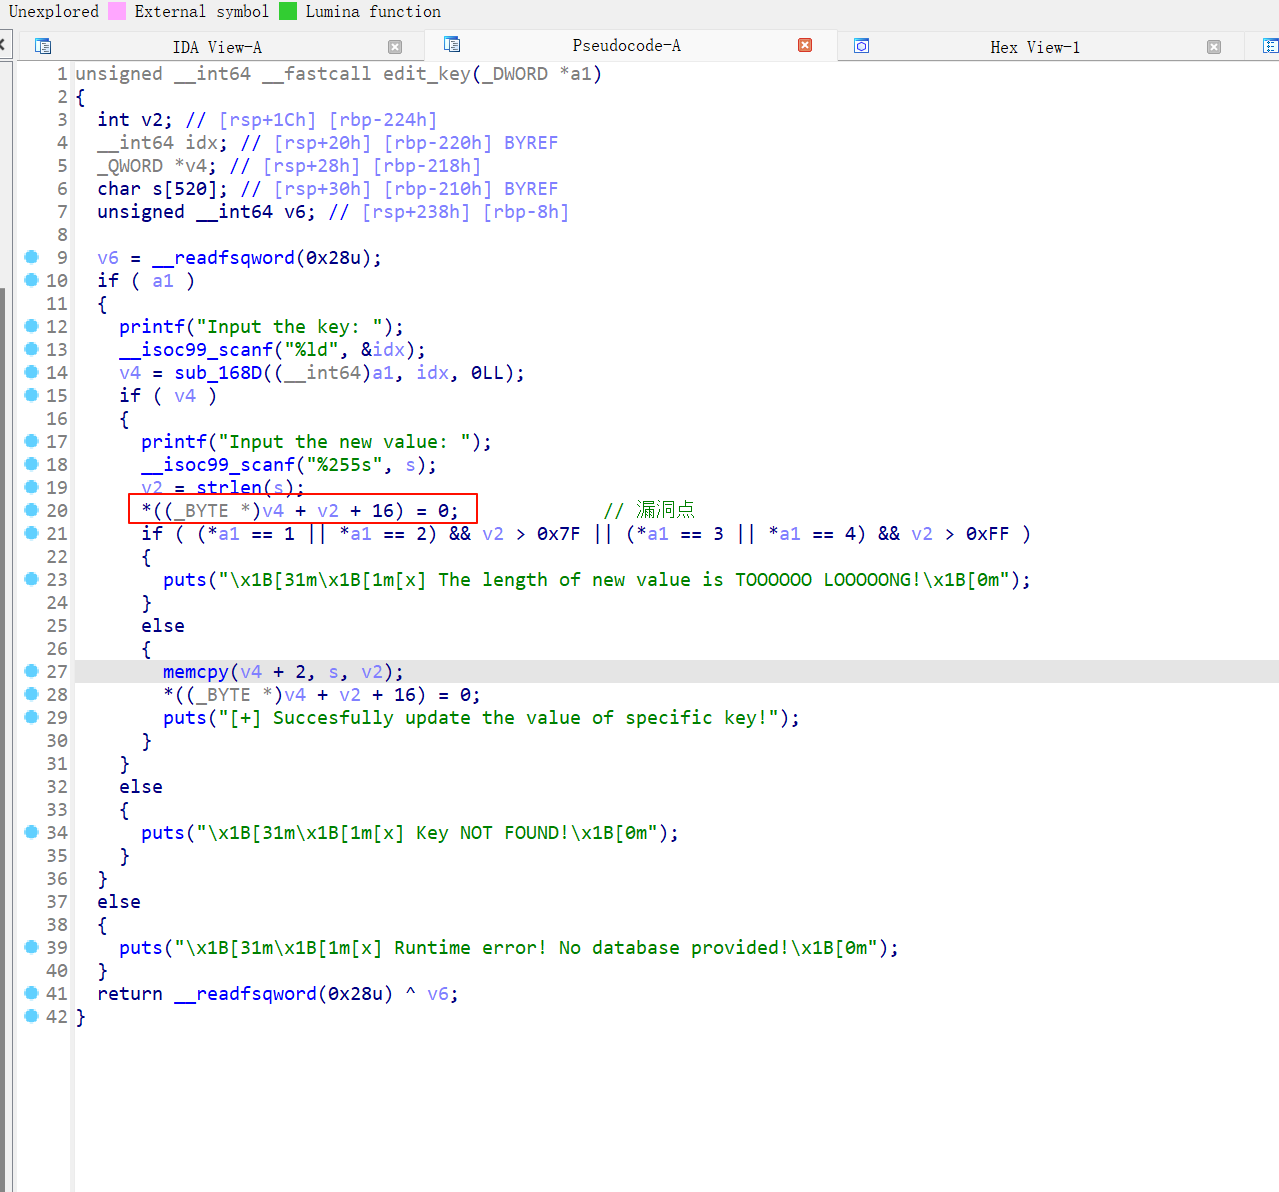
Task: Click puts in the "Runtime error" line
Action: tap(141, 948)
